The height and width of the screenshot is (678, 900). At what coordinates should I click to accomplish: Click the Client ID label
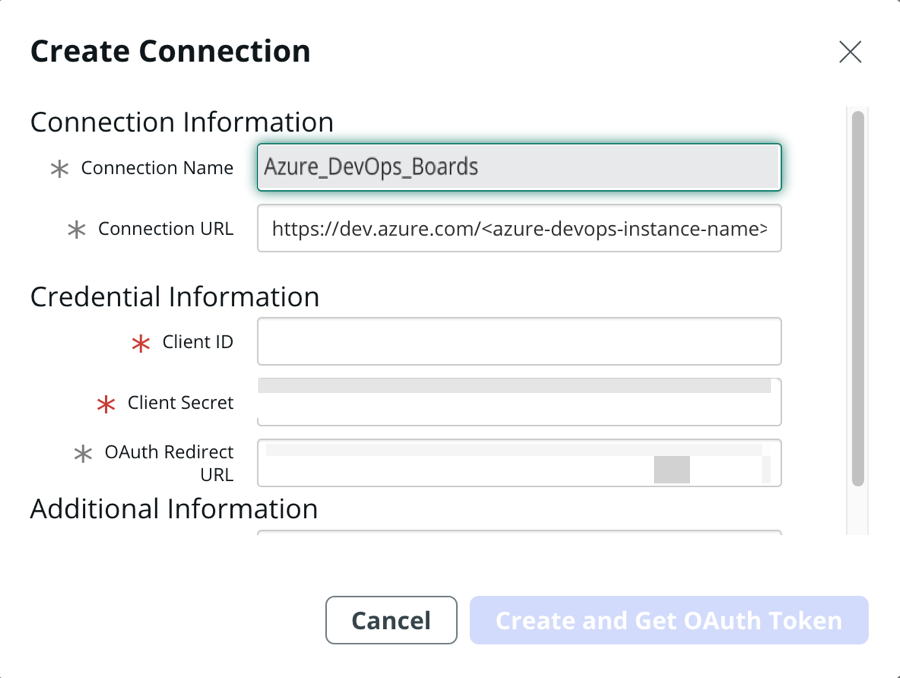[x=197, y=342]
